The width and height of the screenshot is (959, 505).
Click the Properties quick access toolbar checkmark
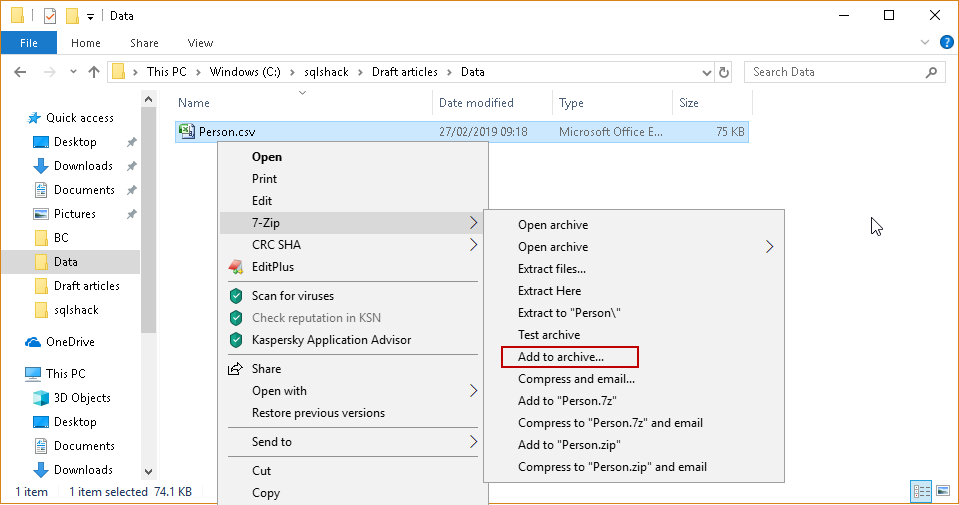tap(50, 16)
